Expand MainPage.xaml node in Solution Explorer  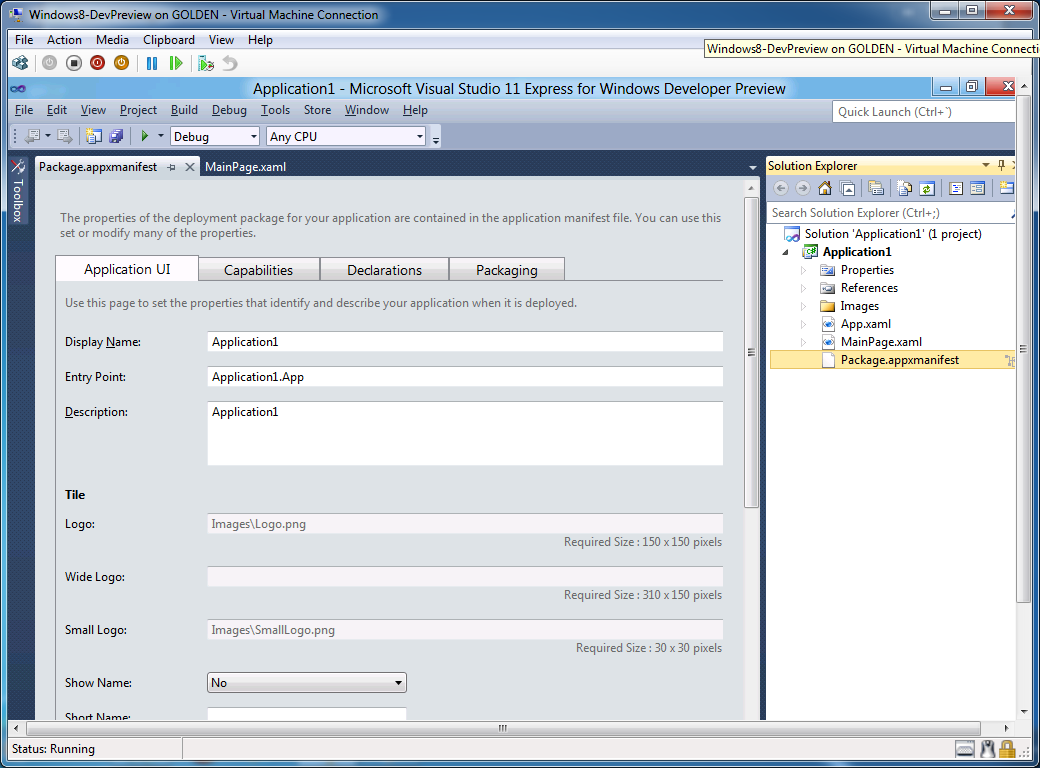coord(803,342)
